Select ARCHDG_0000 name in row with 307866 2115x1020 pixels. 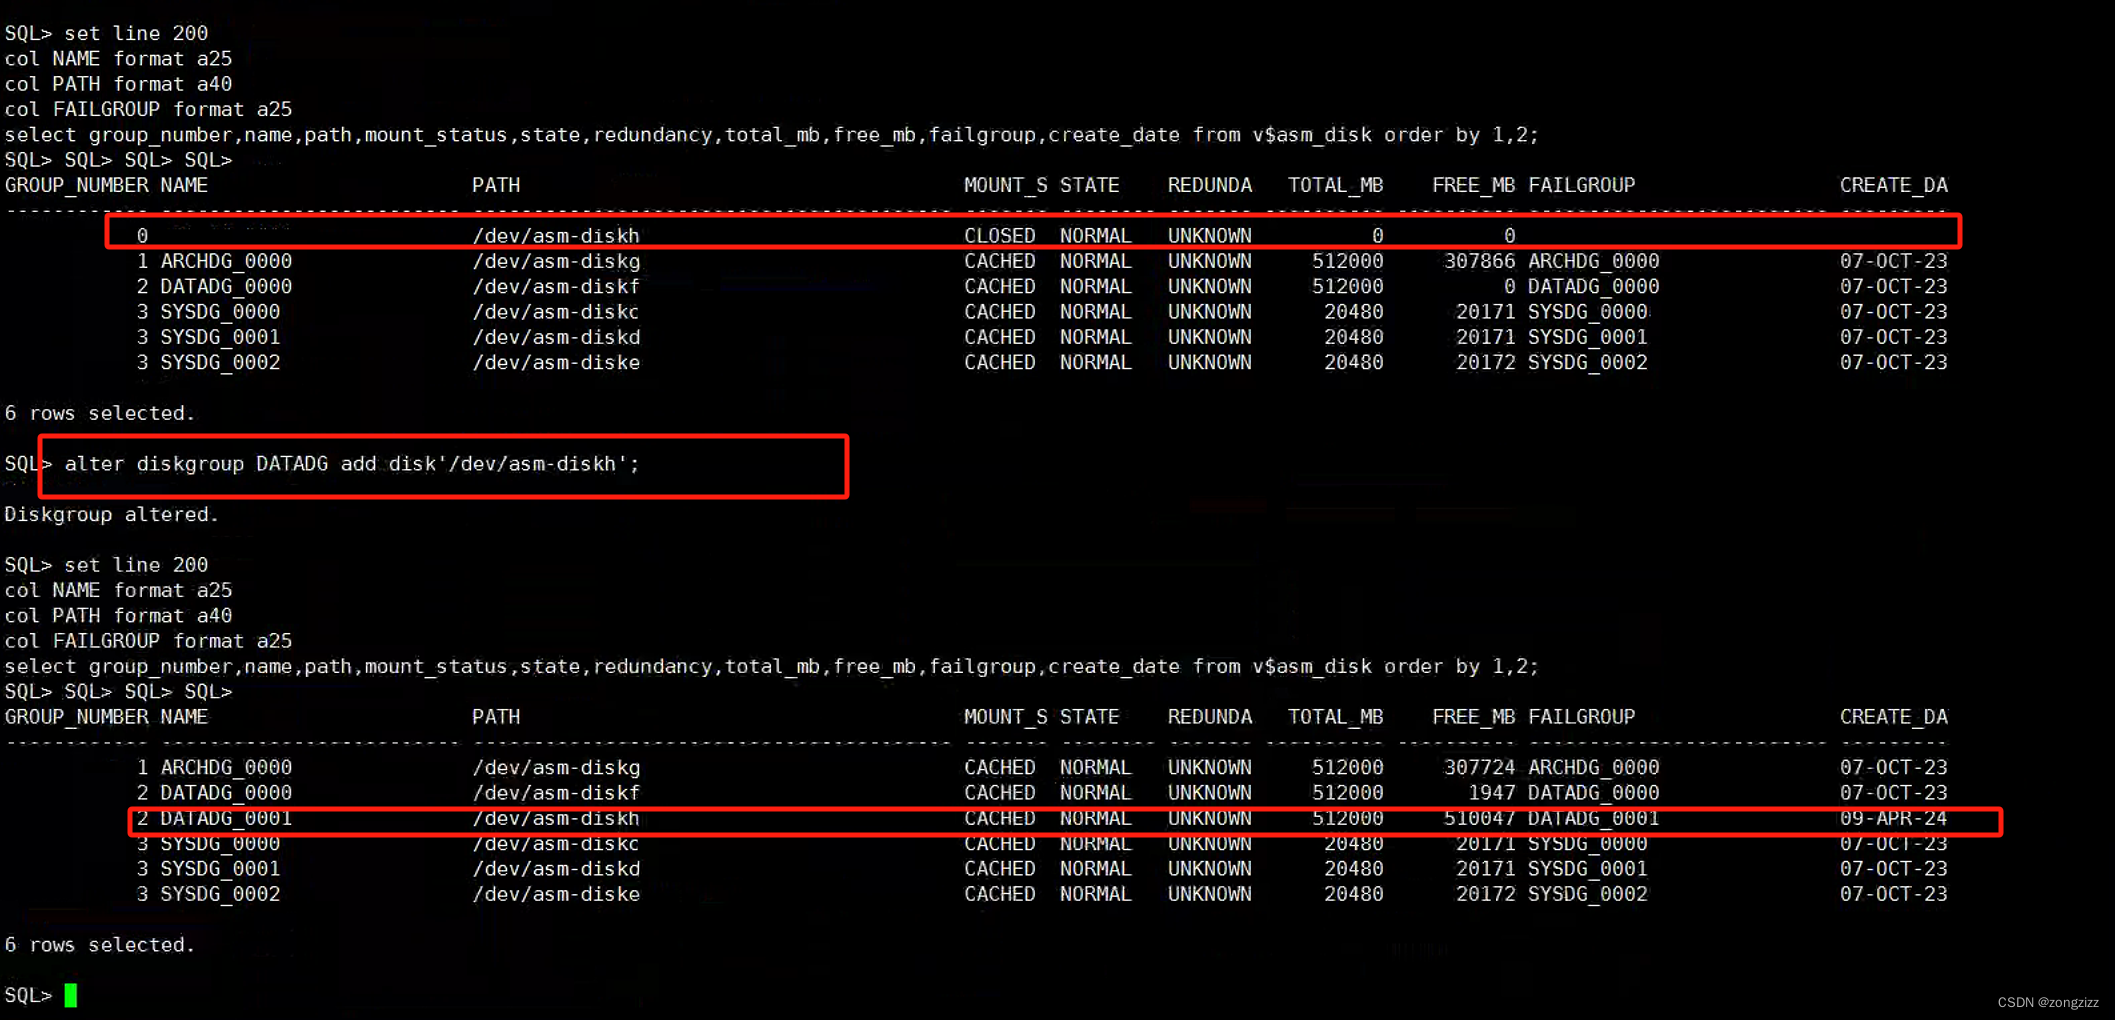(226, 261)
